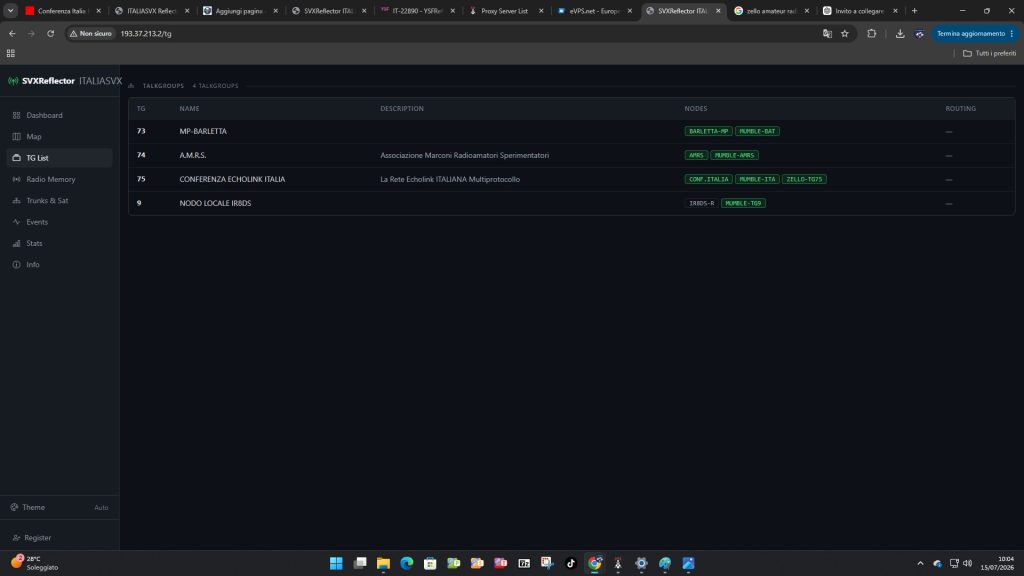Go to Trunks & Sat section
The image size is (1024, 576).
[59, 200]
